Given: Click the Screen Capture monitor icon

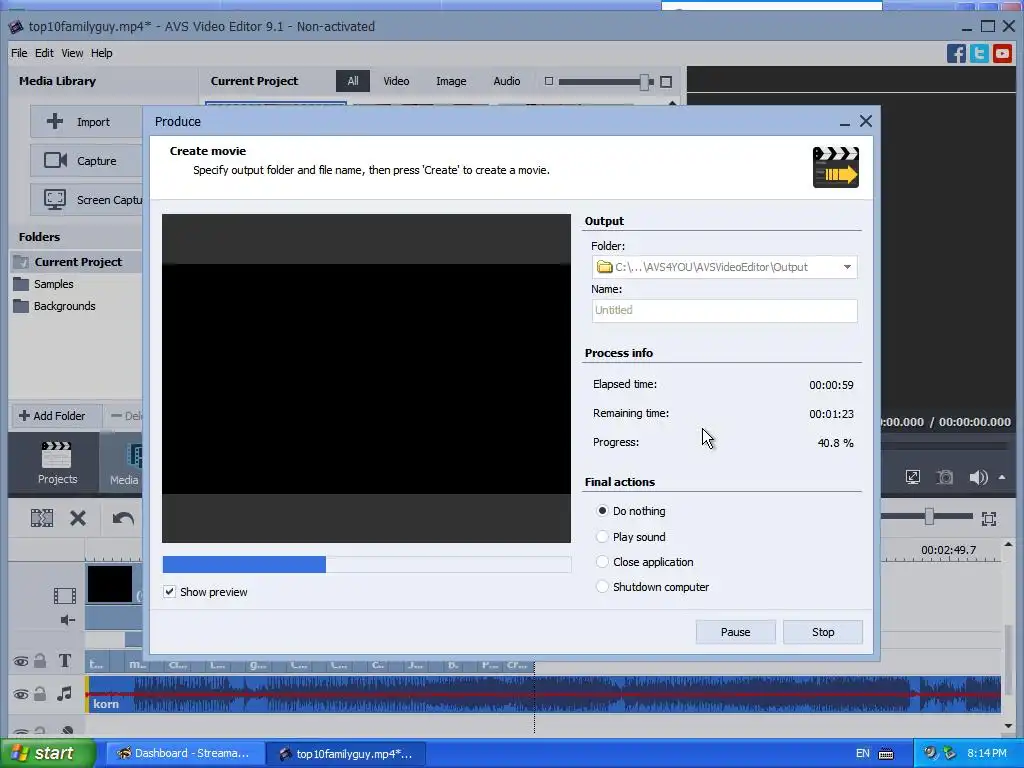Looking at the screenshot, I should pyautogui.click(x=55, y=199).
